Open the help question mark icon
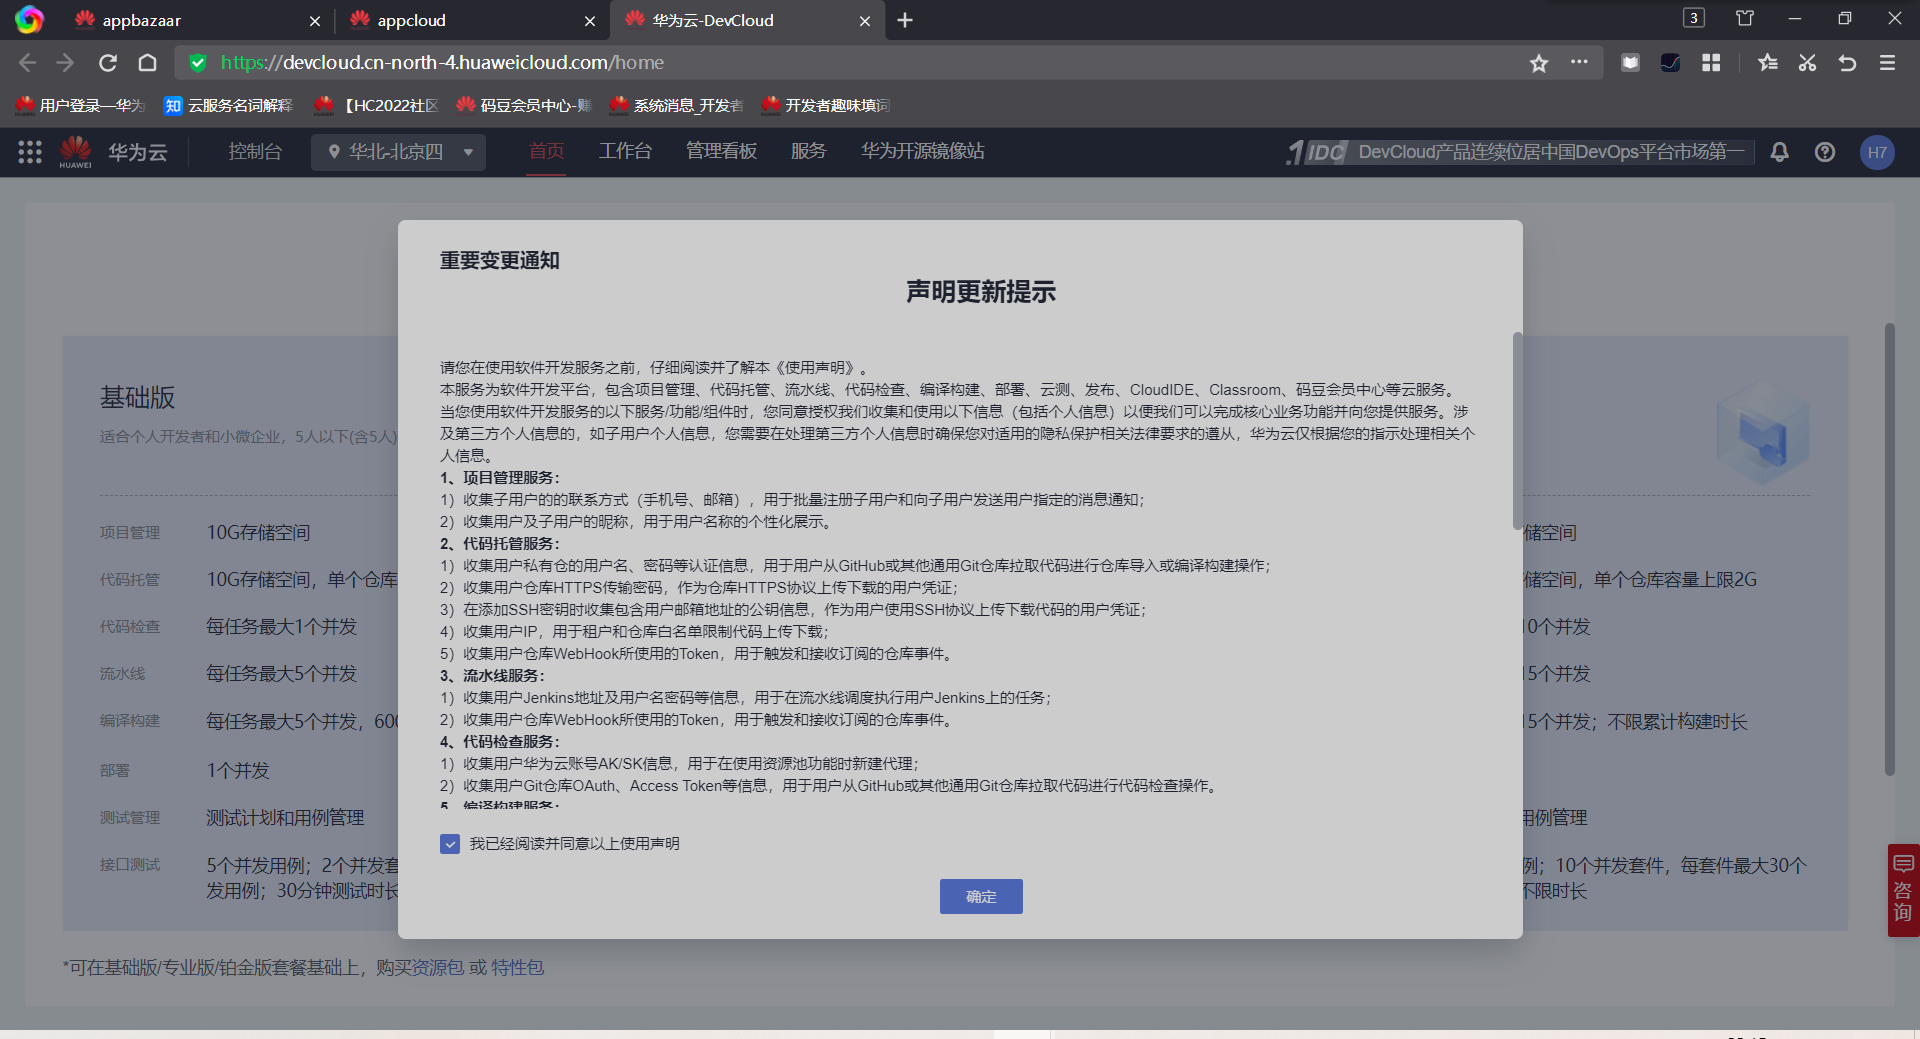This screenshot has height=1039, width=1920. coord(1825,152)
